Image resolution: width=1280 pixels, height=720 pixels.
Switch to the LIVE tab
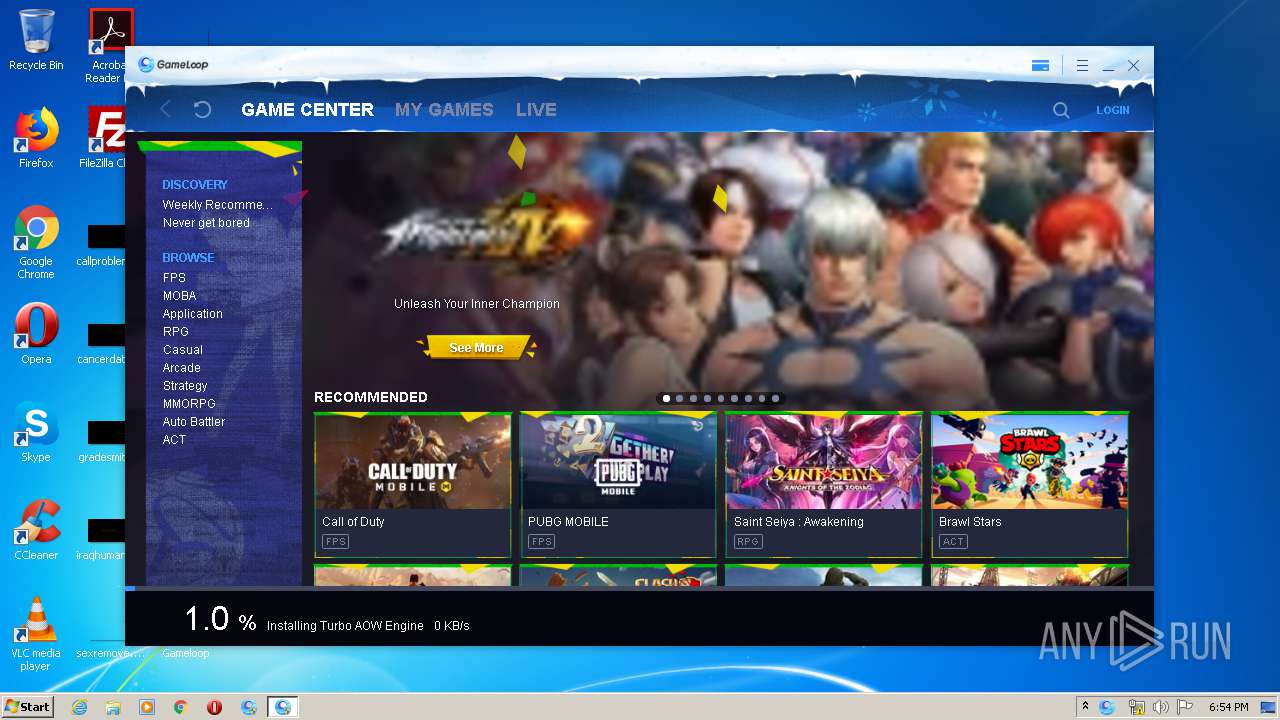(536, 110)
